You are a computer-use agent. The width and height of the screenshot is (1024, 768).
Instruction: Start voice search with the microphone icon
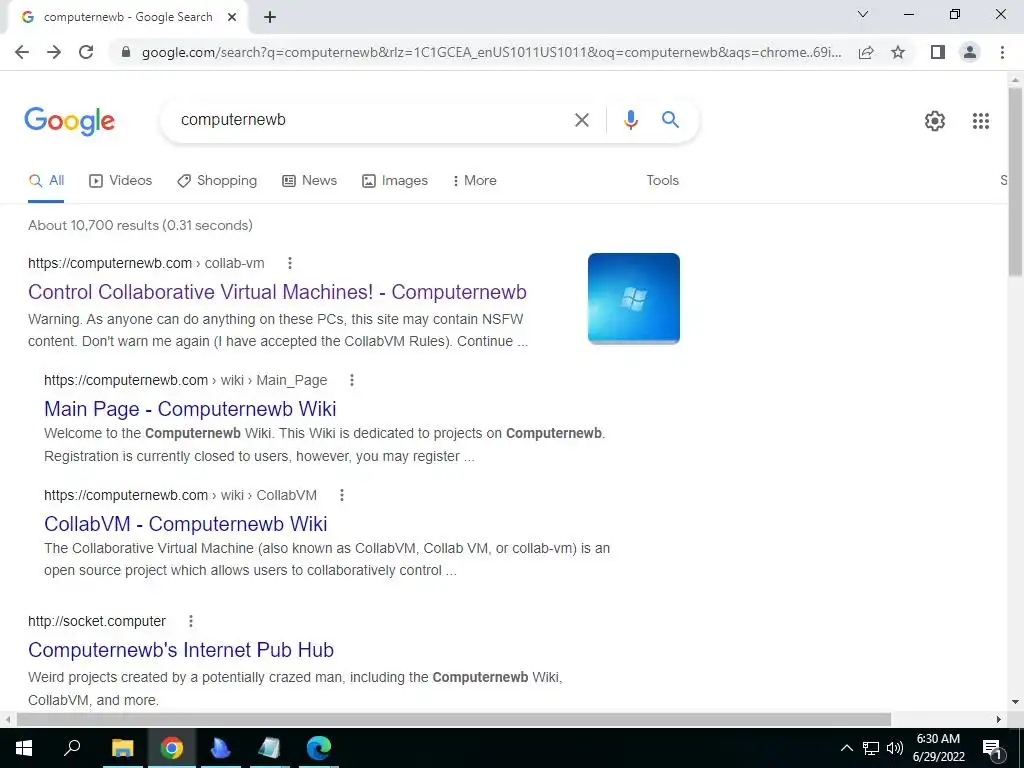pyautogui.click(x=630, y=120)
